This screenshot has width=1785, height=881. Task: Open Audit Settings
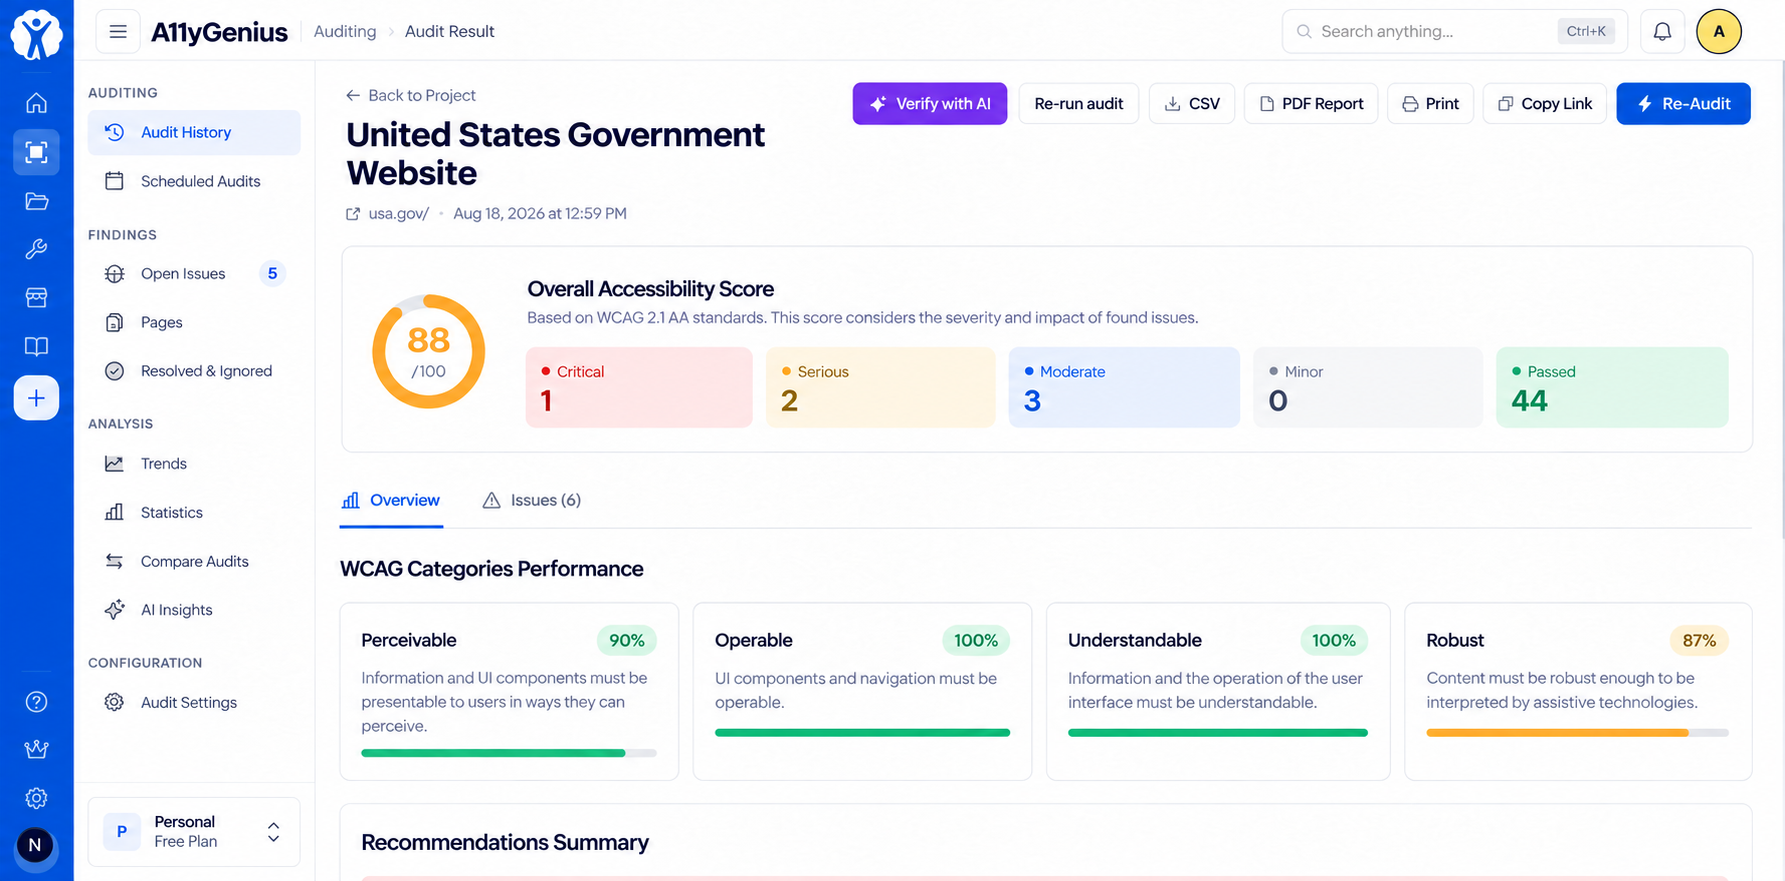coord(194,703)
